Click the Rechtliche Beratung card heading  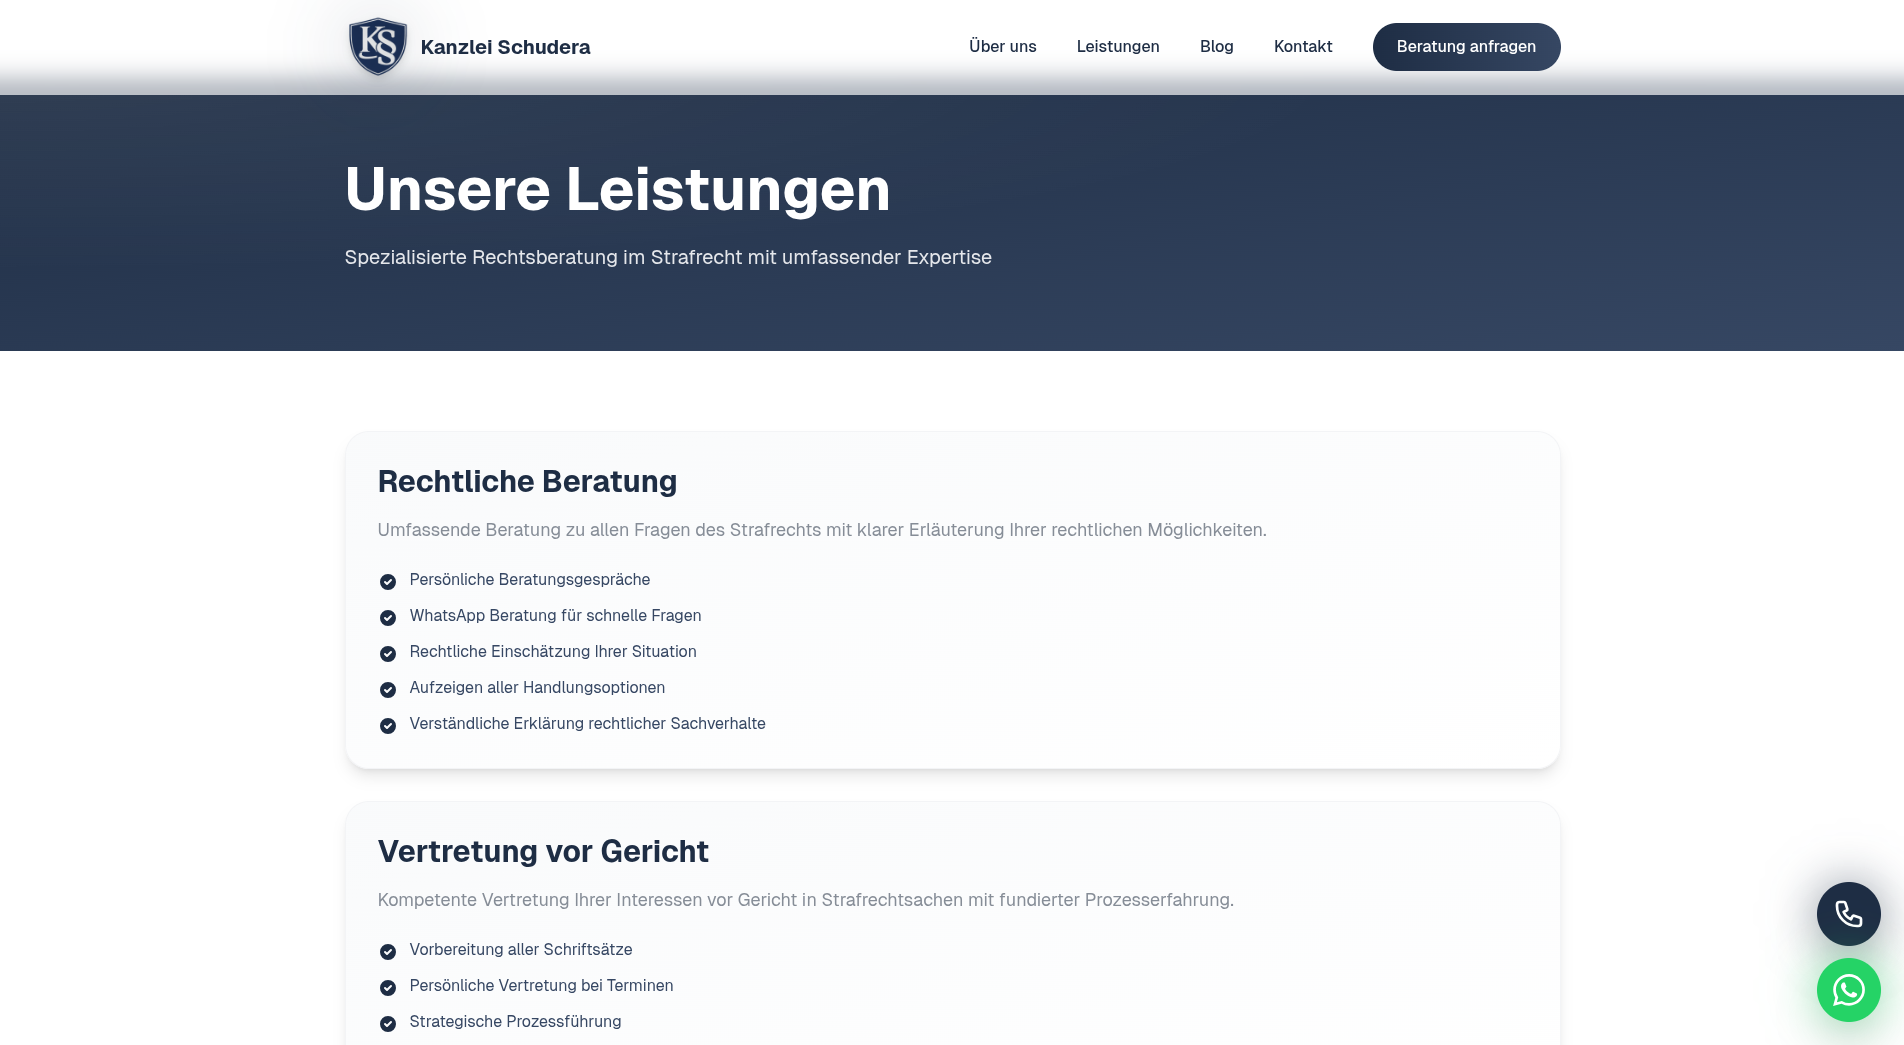click(x=527, y=481)
